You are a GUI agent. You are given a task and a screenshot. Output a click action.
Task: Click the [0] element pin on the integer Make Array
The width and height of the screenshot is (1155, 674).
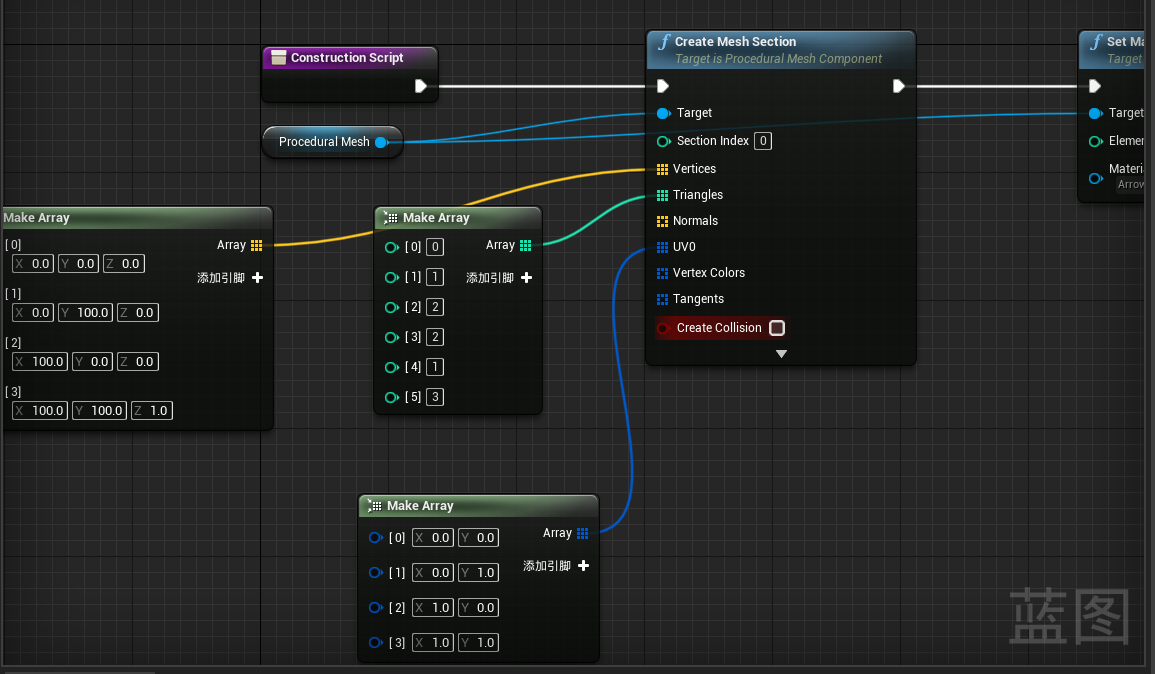[x=391, y=247]
